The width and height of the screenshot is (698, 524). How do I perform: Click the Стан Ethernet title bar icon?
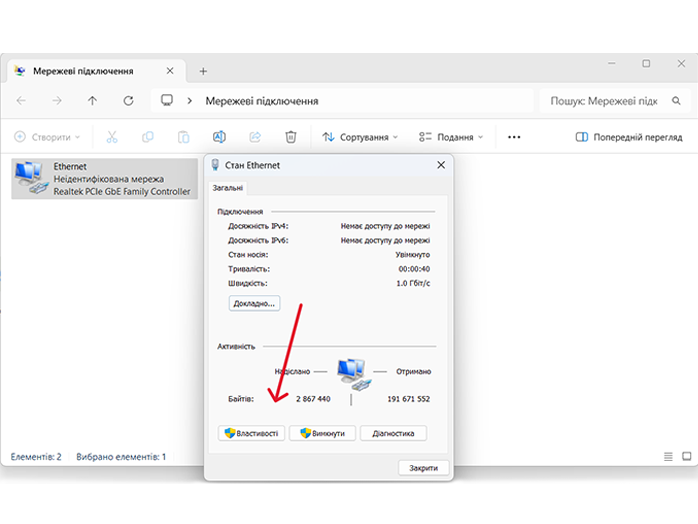point(215,165)
